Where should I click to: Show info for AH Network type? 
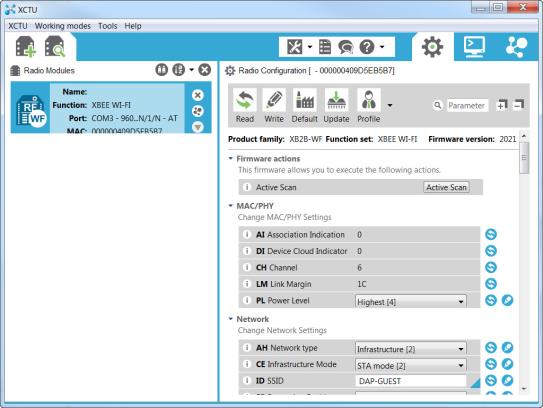pyautogui.click(x=247, y=347)
